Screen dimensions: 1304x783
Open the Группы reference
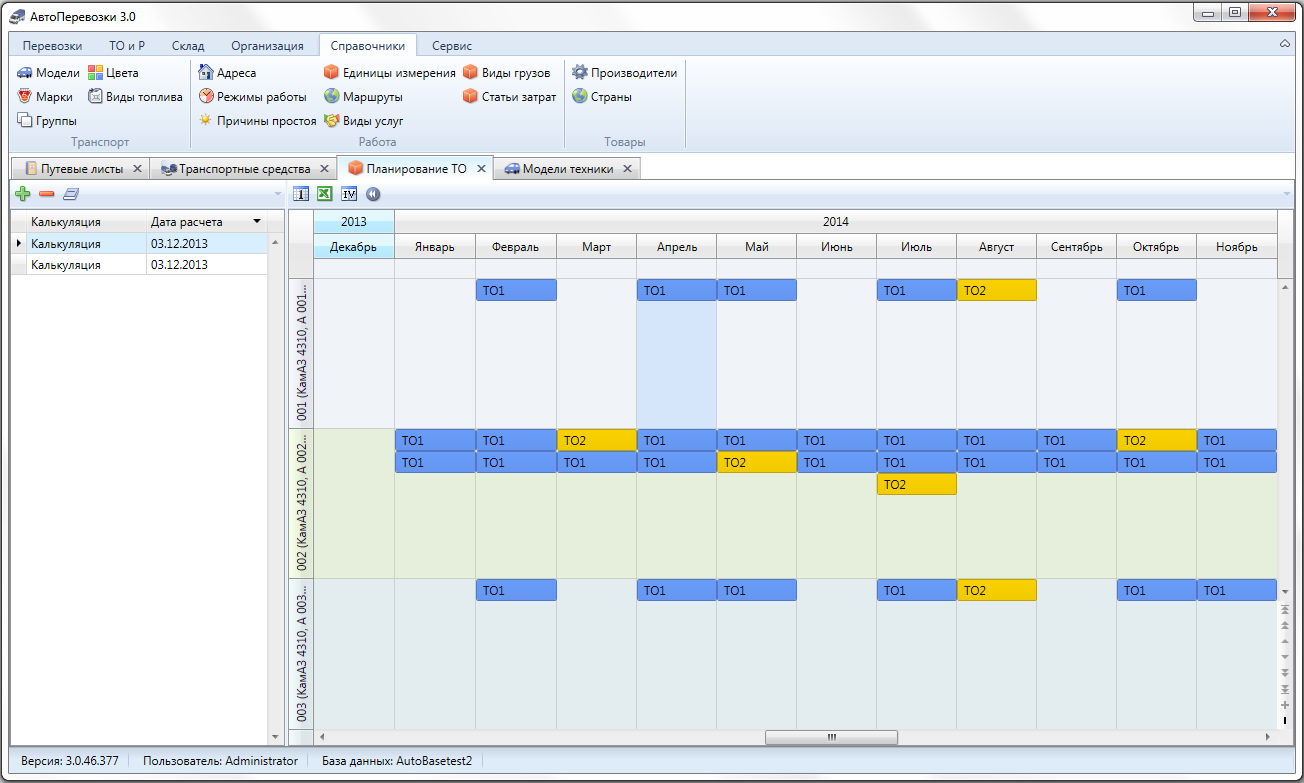pyautogui.click(x=47, y=121)
